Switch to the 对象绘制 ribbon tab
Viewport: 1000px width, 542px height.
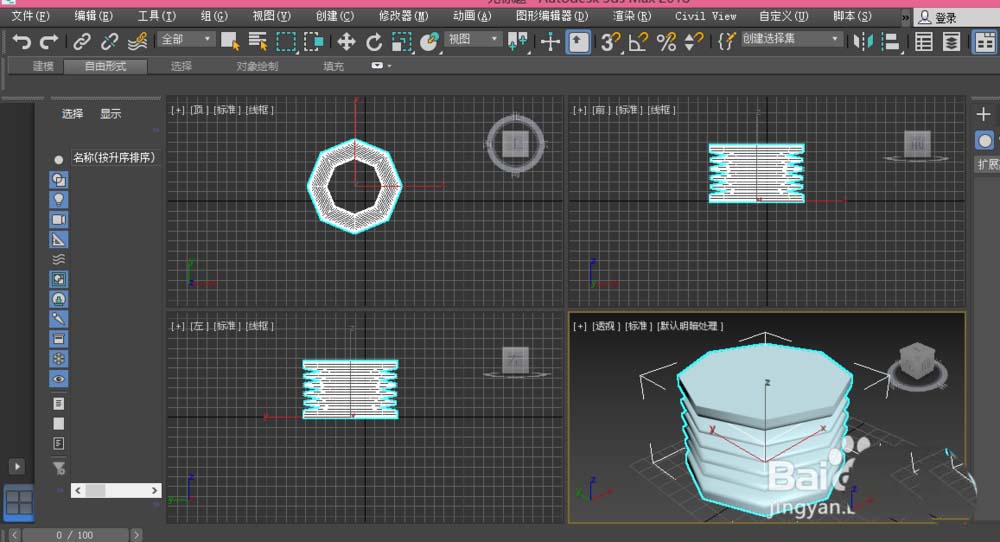tap(257, 66)
